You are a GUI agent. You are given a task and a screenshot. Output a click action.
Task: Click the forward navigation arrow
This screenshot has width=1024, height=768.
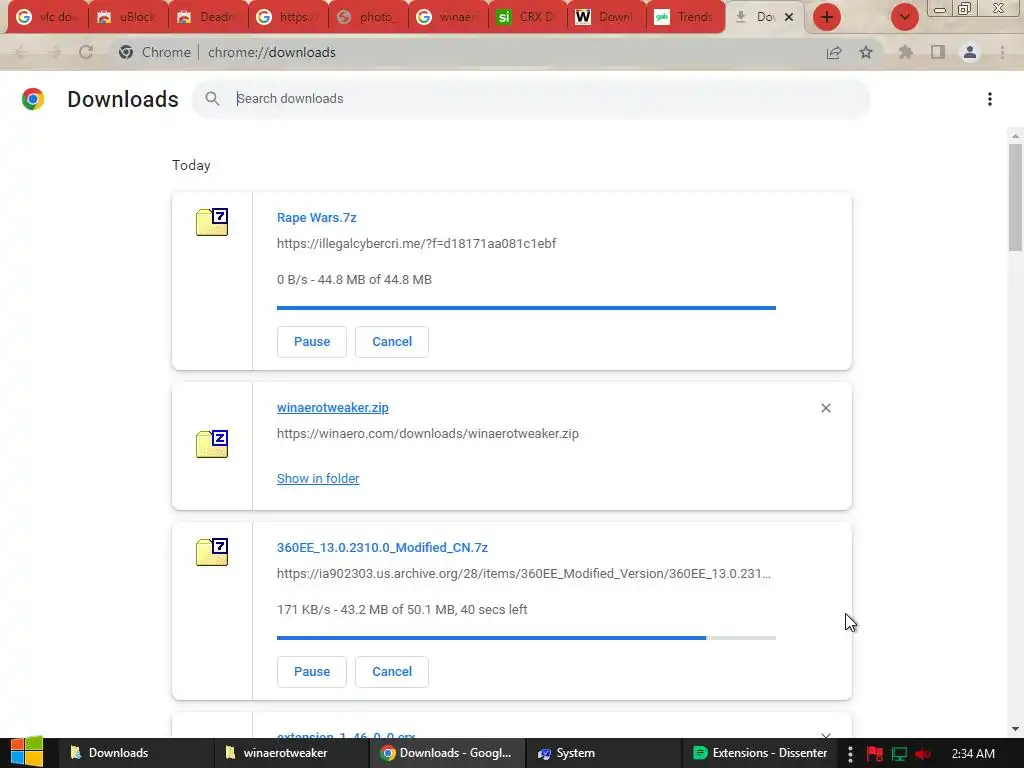coord(54,52)
